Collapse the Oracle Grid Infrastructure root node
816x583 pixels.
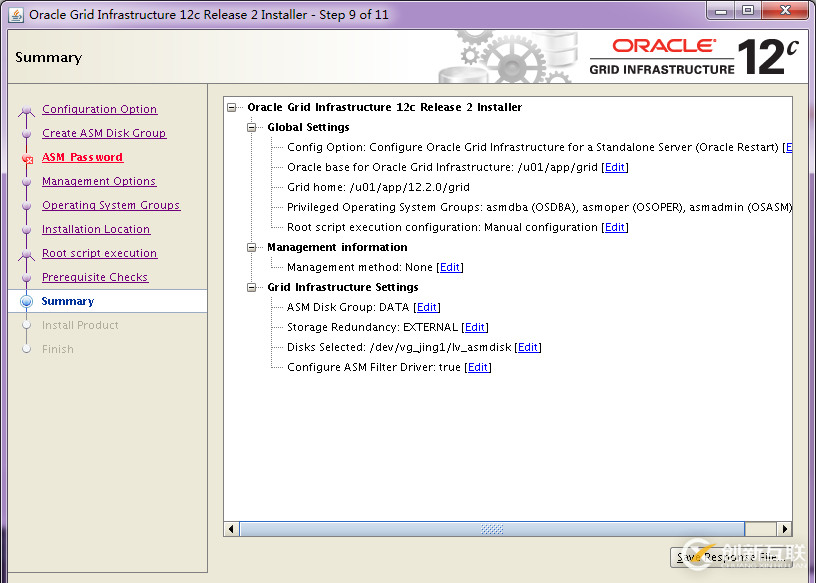click(232, 107)
